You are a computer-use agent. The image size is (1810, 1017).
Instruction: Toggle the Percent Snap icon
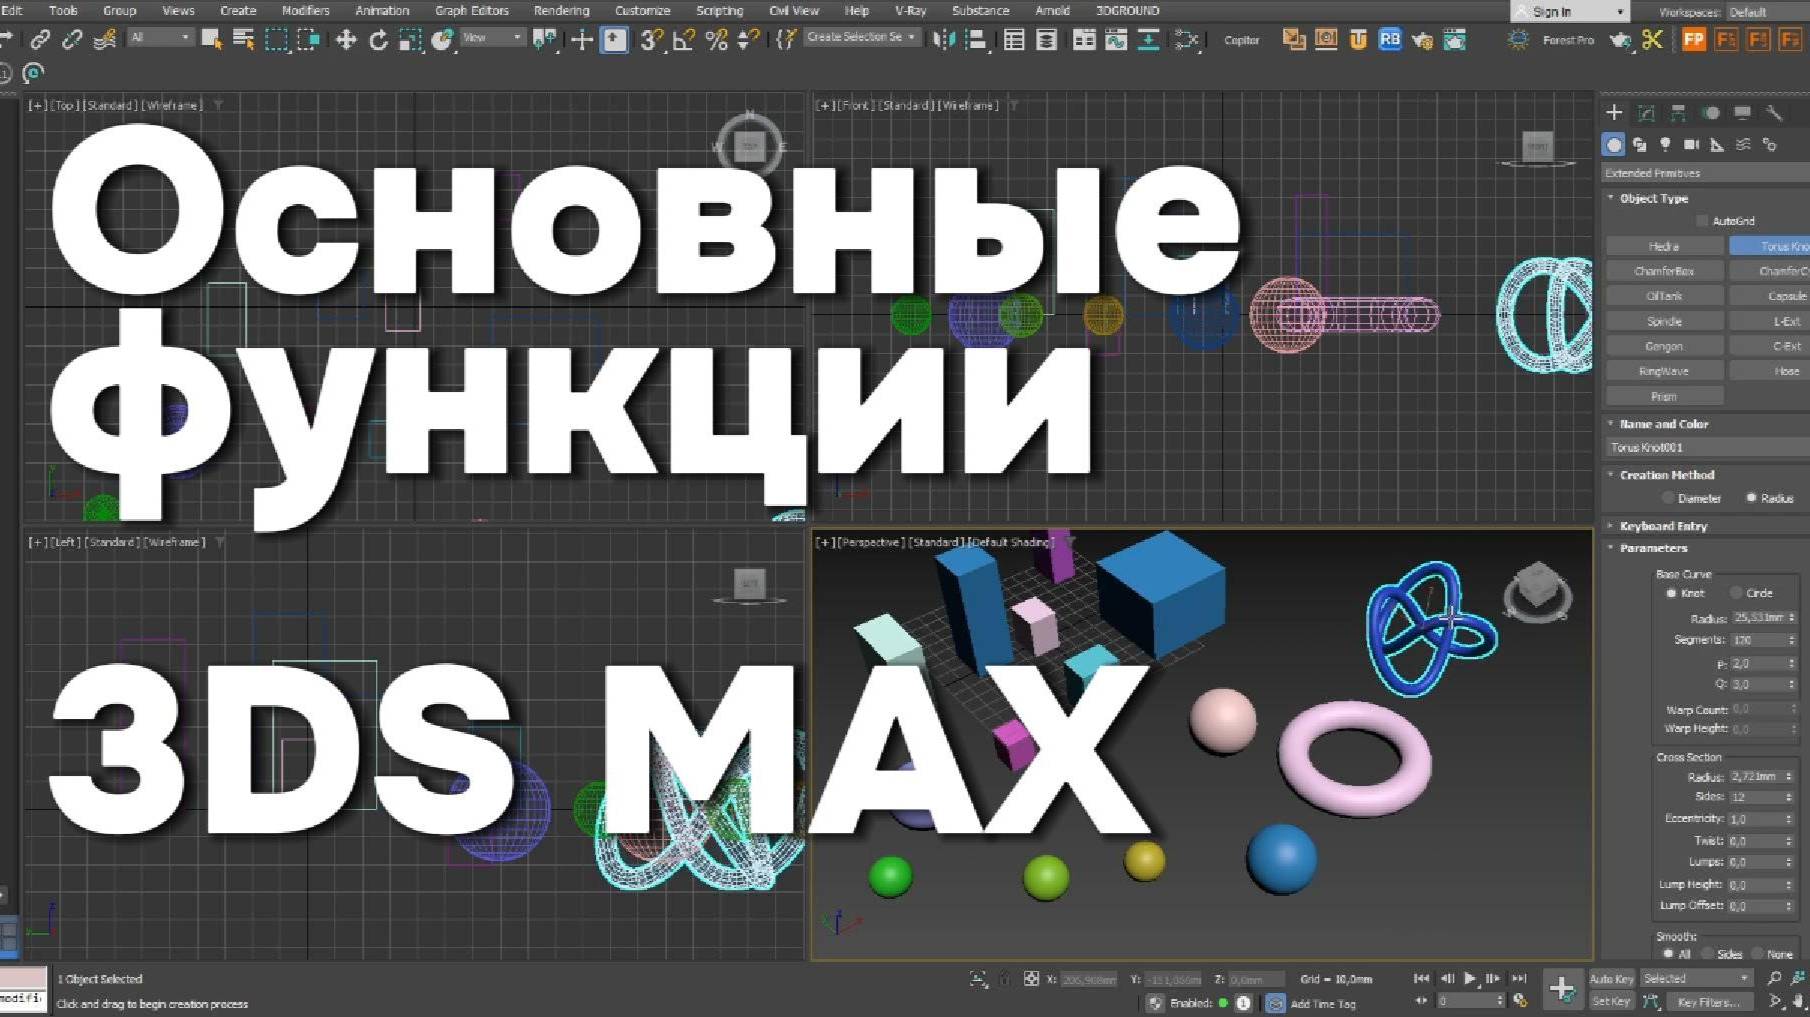point(716,40)
